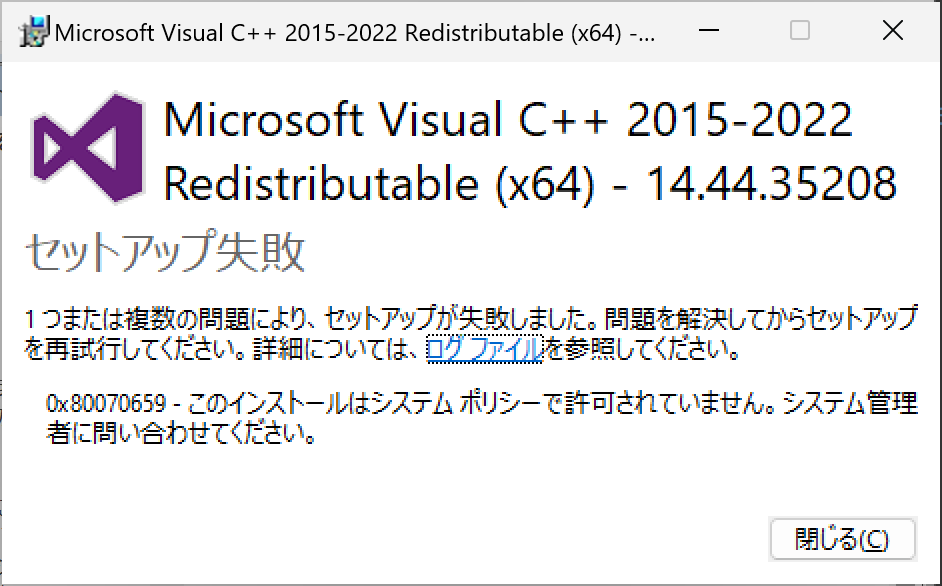Click the 0x80070659 error code text
Viewport: 942px width, 586px height.
106,403
